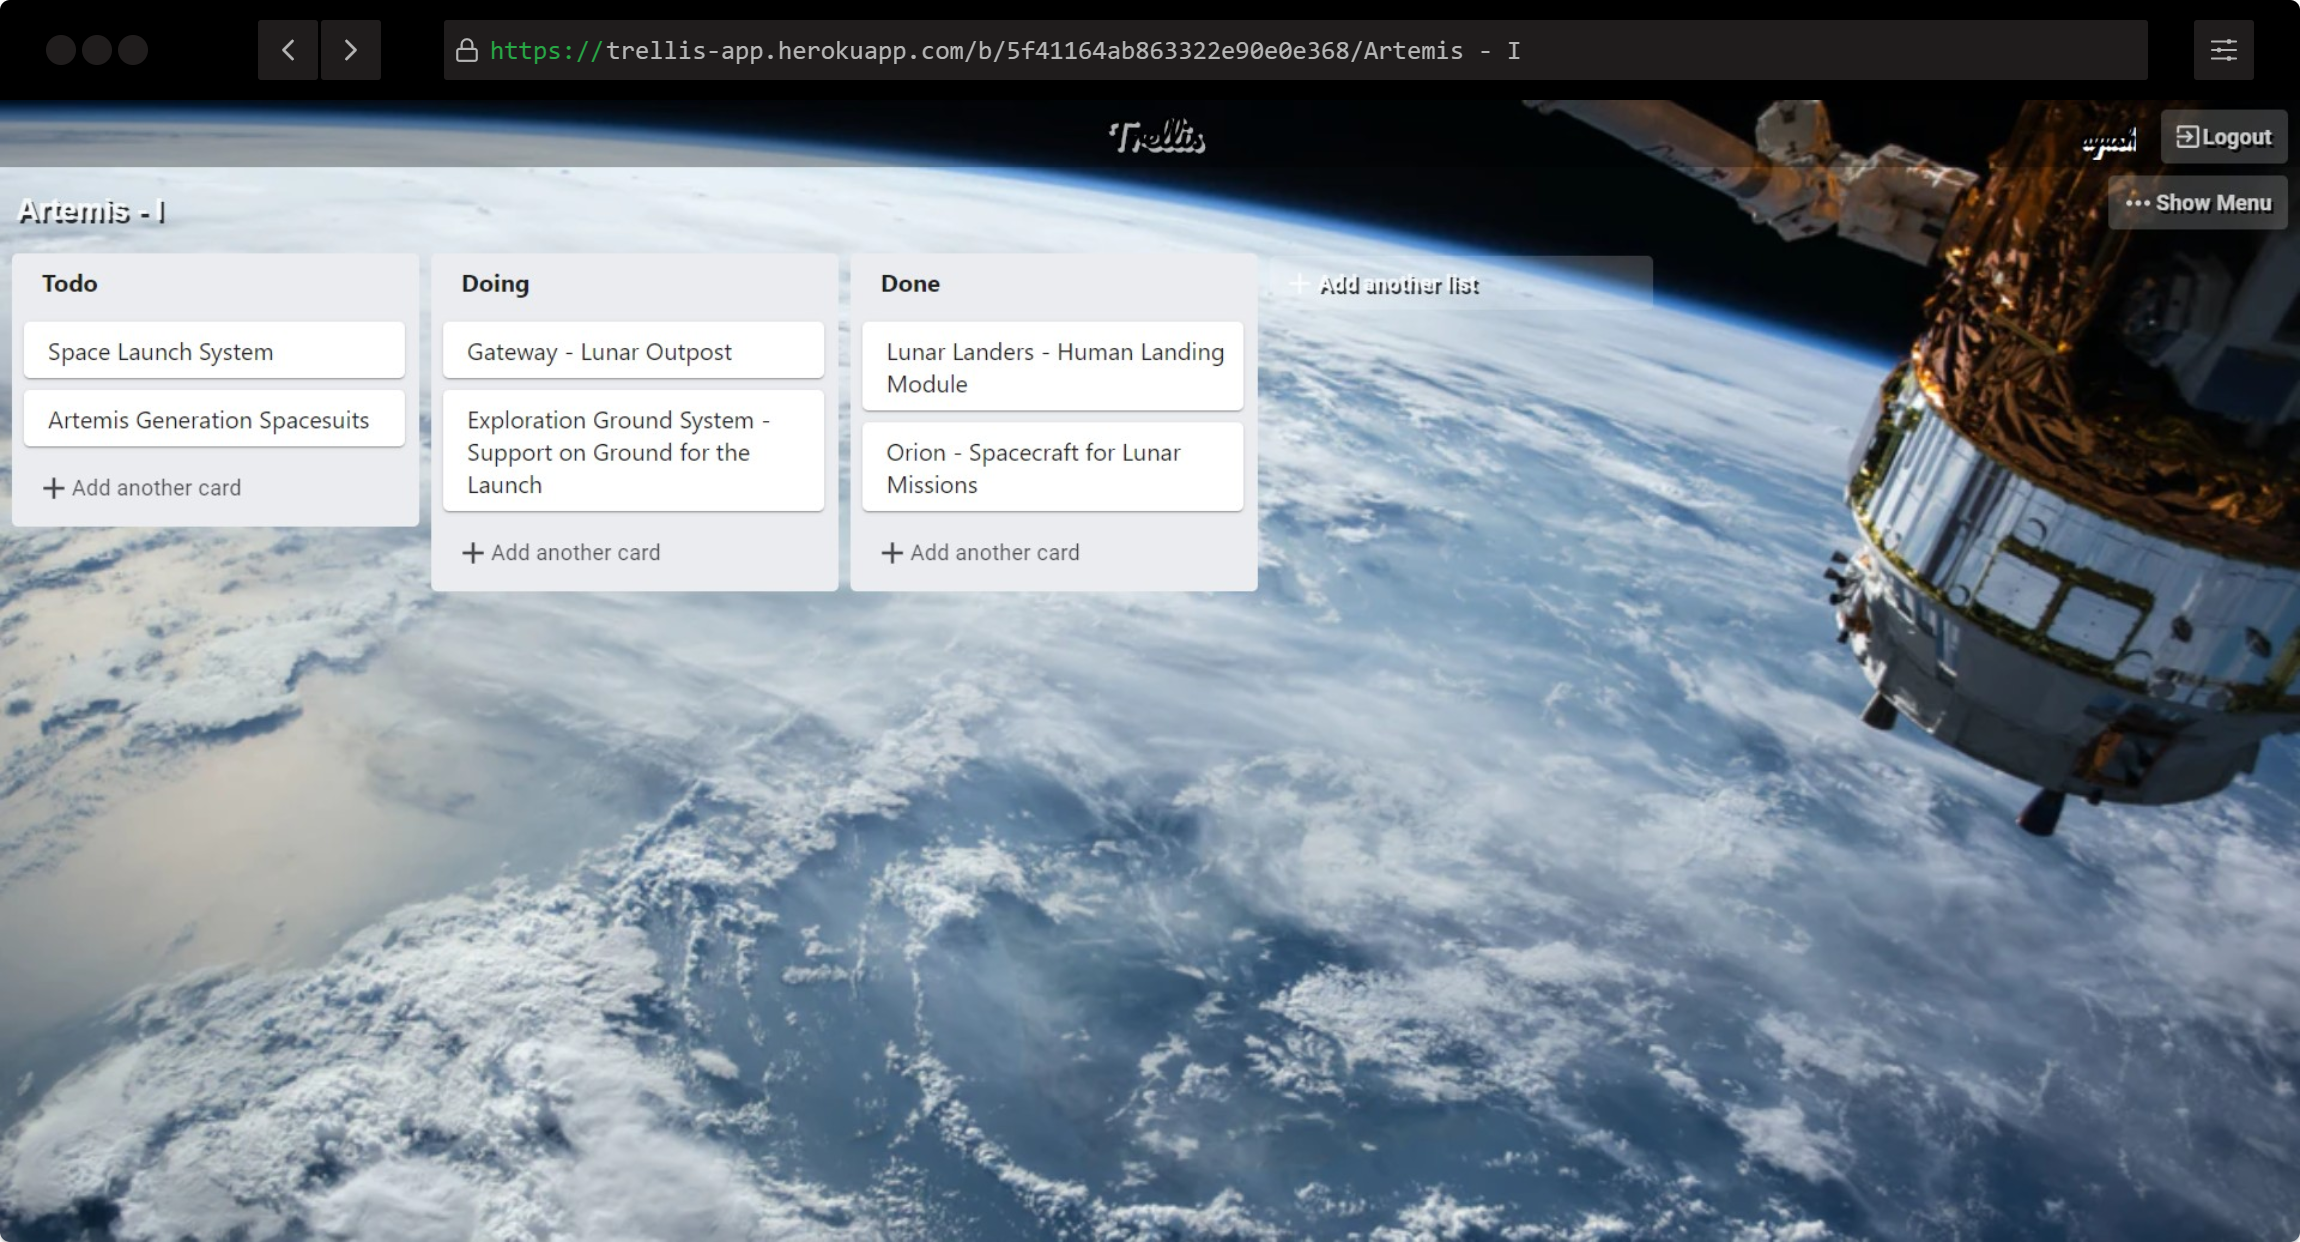Add another list to the board
Image resolution: width=2300 pixels, height=1242 pixels.
point(1397,285)
